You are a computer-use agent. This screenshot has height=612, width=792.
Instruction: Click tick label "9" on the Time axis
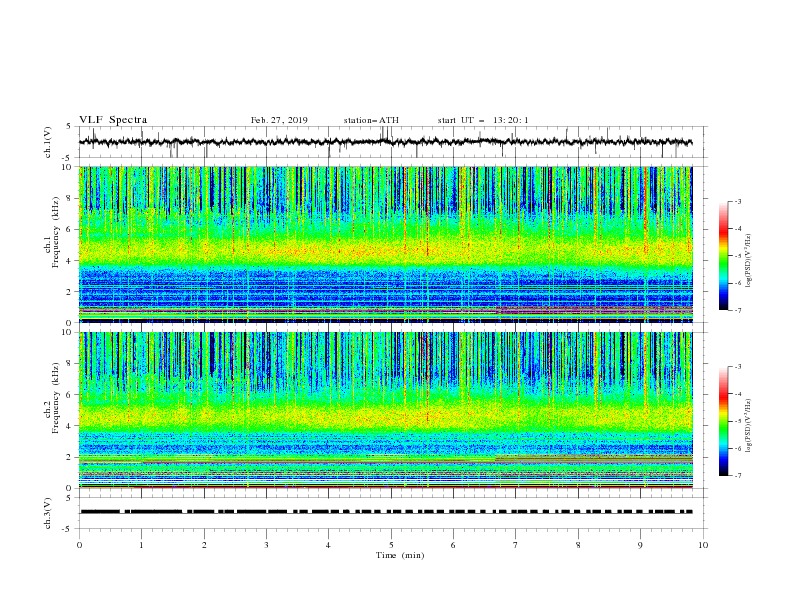click(x=640, y=545)
